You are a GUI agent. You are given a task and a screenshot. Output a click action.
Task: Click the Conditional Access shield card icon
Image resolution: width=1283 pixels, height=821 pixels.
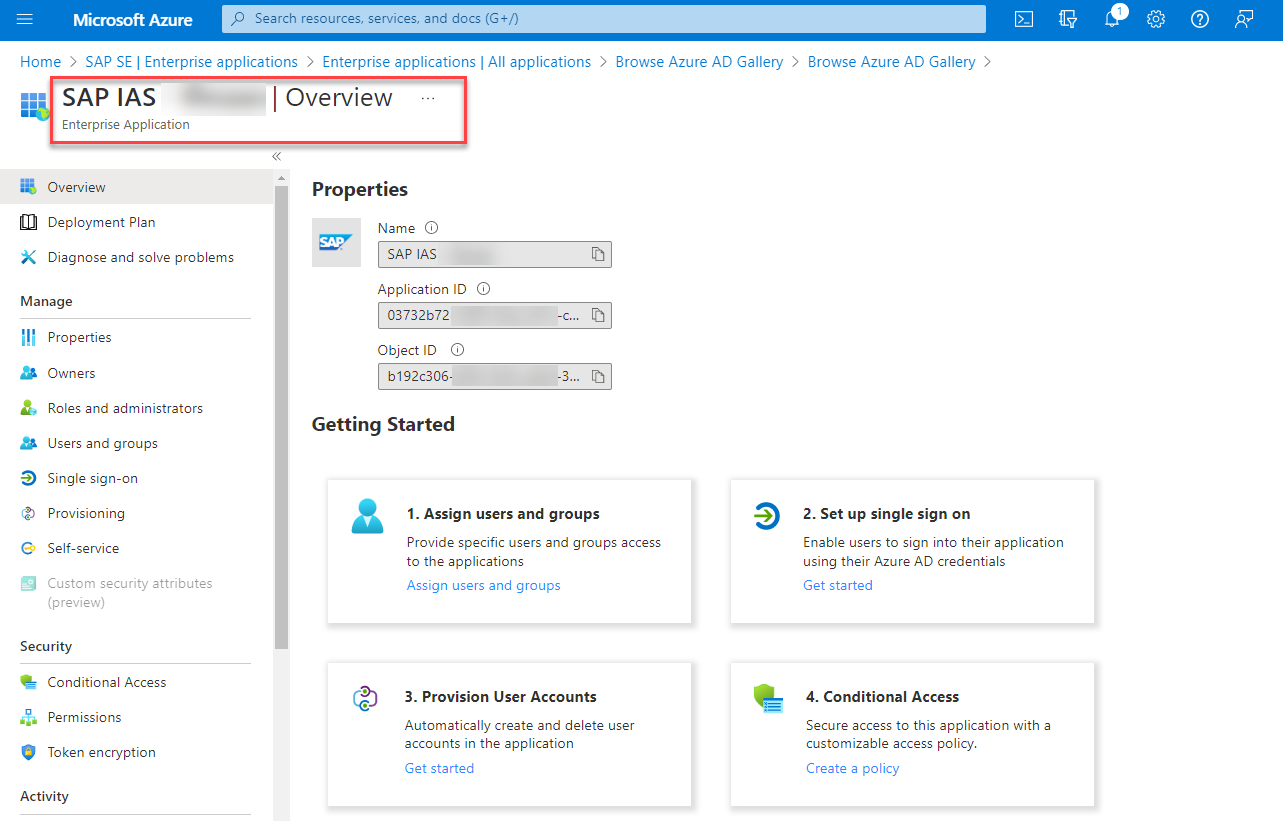768,699
